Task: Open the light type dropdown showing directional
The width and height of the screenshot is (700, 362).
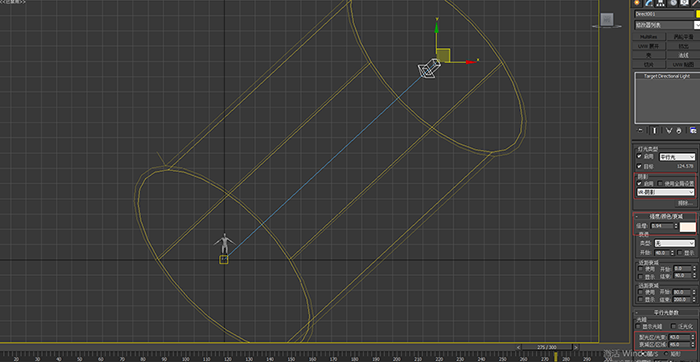Action: 677,157
